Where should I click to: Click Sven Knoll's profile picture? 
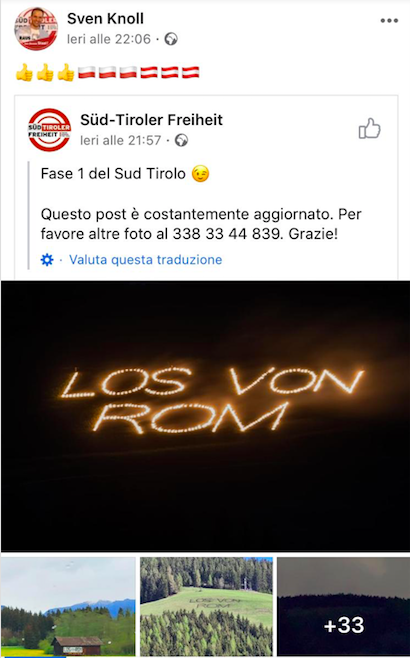click(x=36, y=29)
